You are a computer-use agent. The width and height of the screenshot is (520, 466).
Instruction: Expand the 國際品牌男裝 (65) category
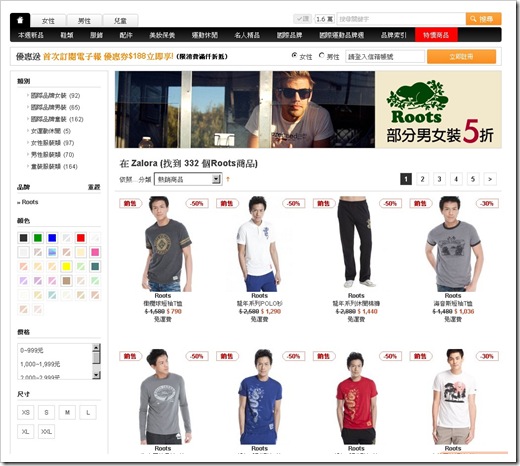point(55,107)
